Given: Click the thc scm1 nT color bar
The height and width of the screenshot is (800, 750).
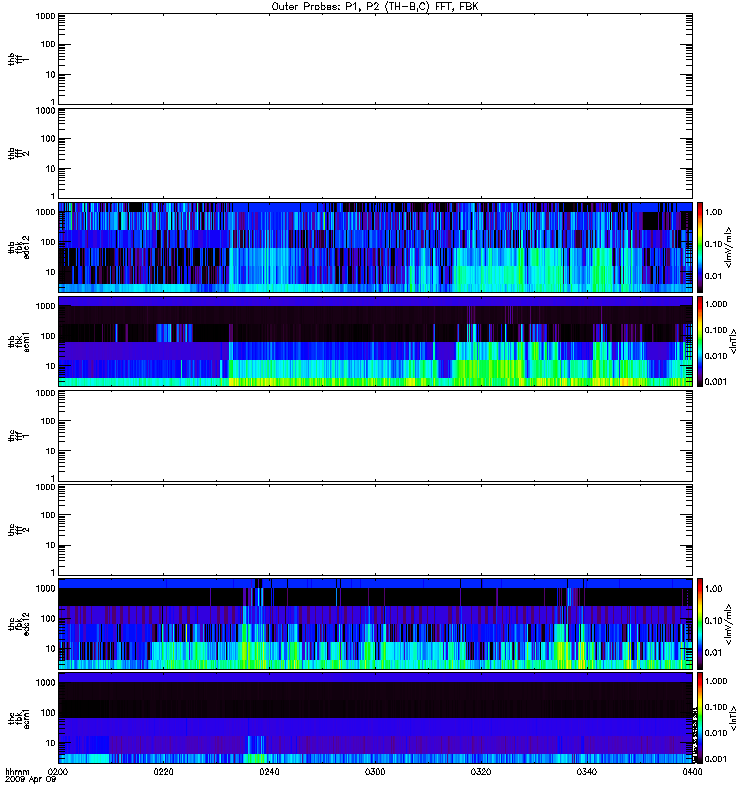Looking at the screenshot, I should pyautogui.click(x=700, y=718).
